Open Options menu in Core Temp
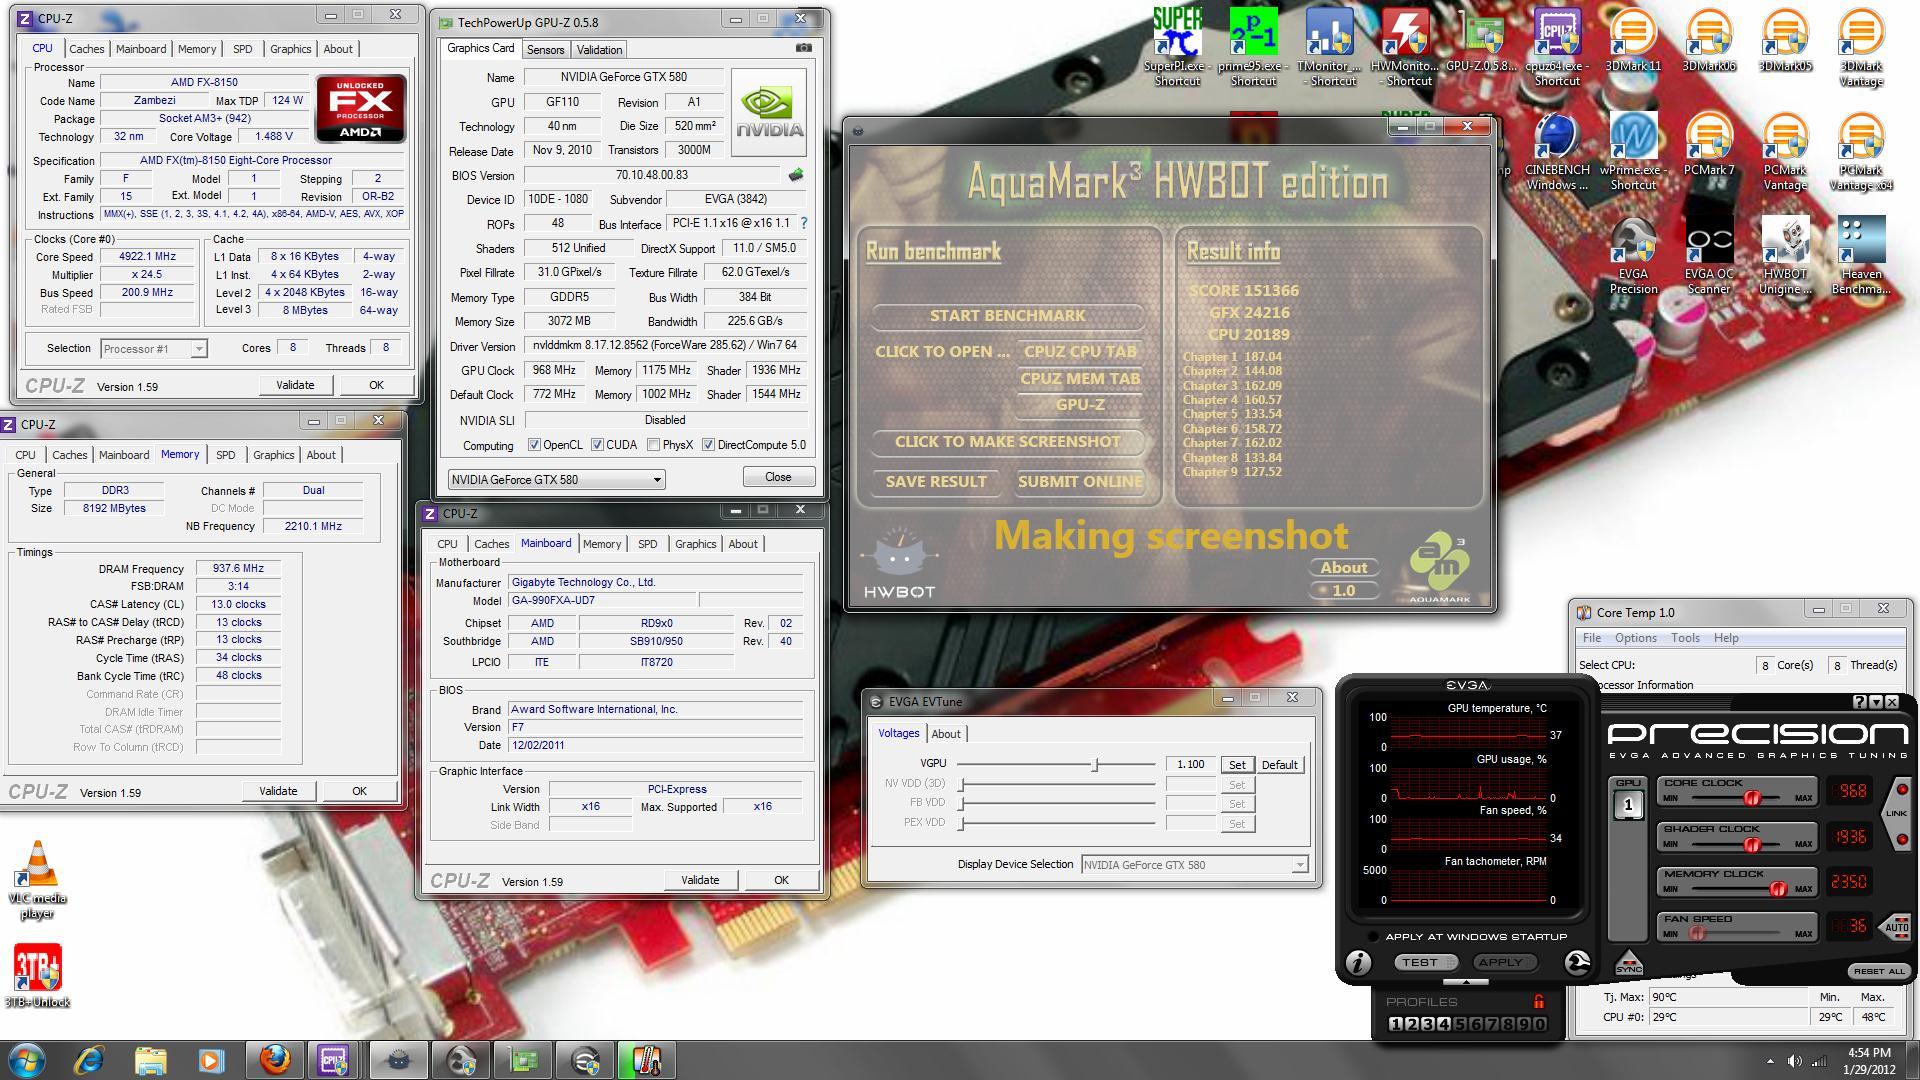The width and height of the screenshot is (1920, 1080). (x=1636, y=638)
